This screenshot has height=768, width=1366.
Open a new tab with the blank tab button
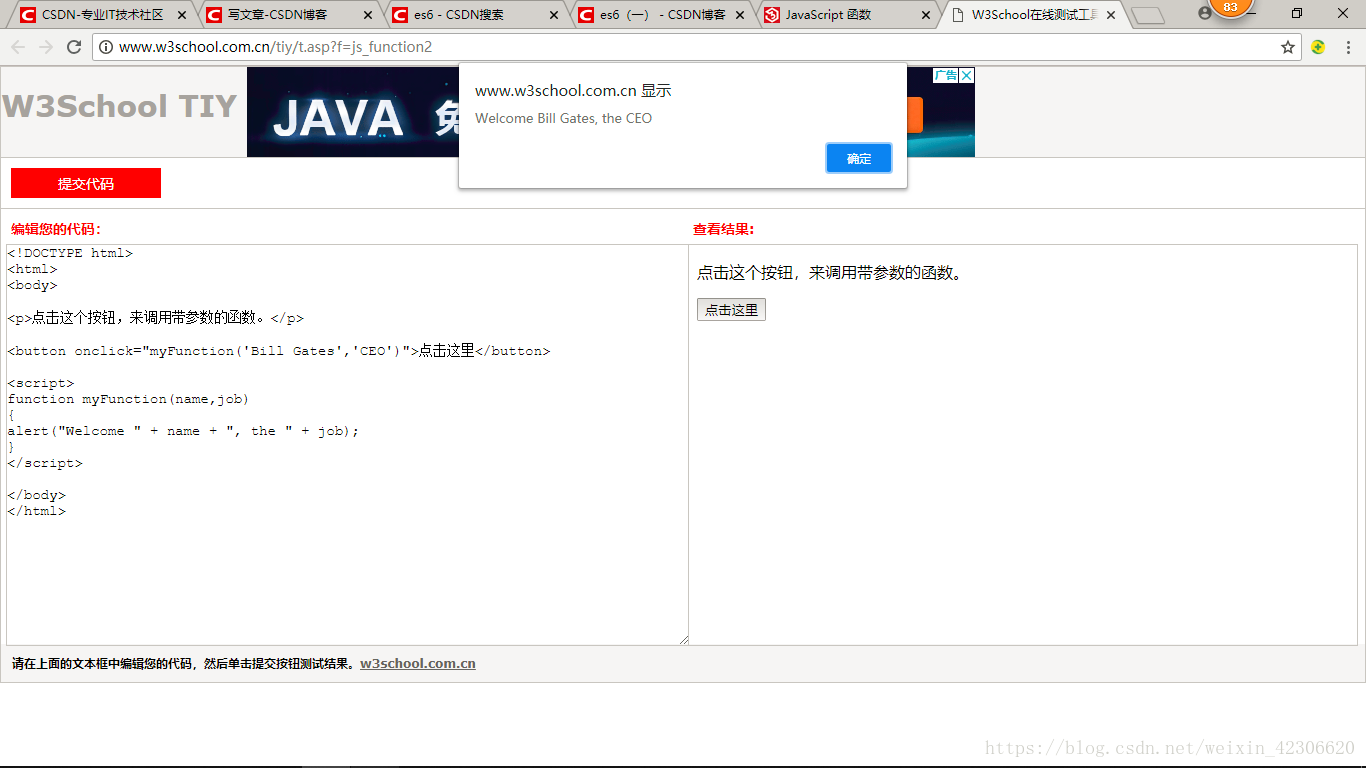(1148, 15)
